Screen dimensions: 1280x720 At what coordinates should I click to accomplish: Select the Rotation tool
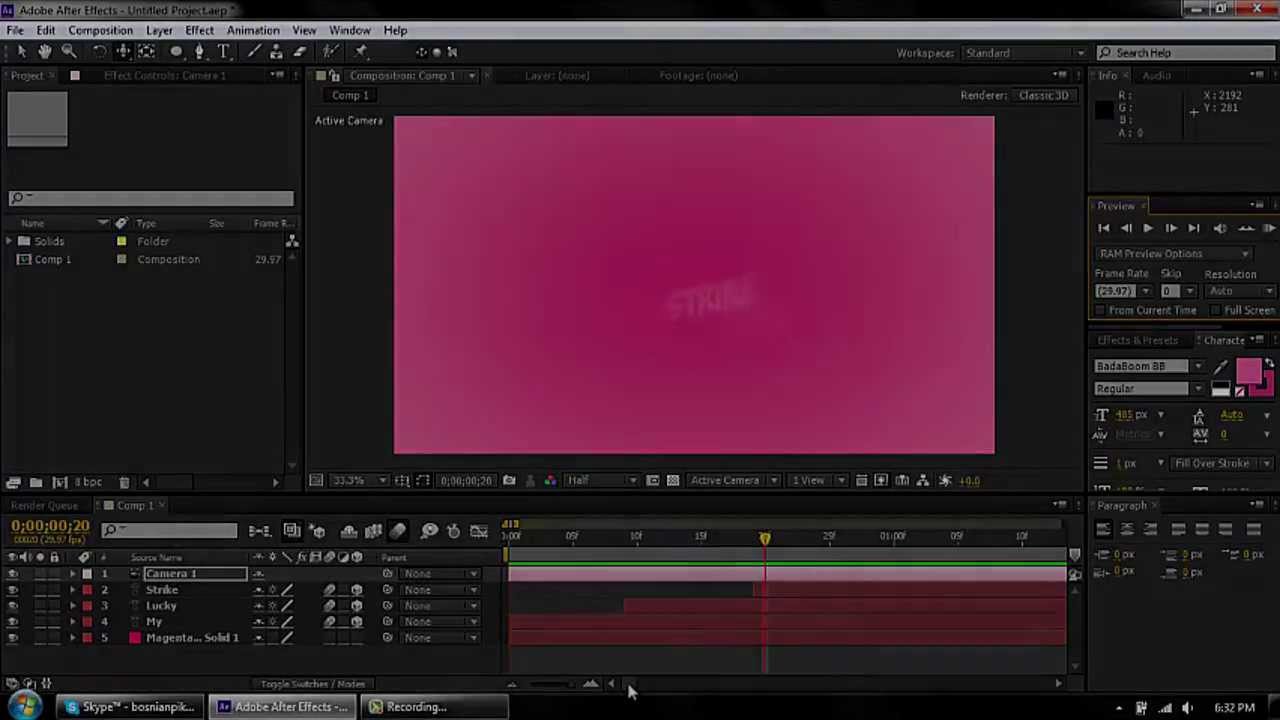coord(99,52)
